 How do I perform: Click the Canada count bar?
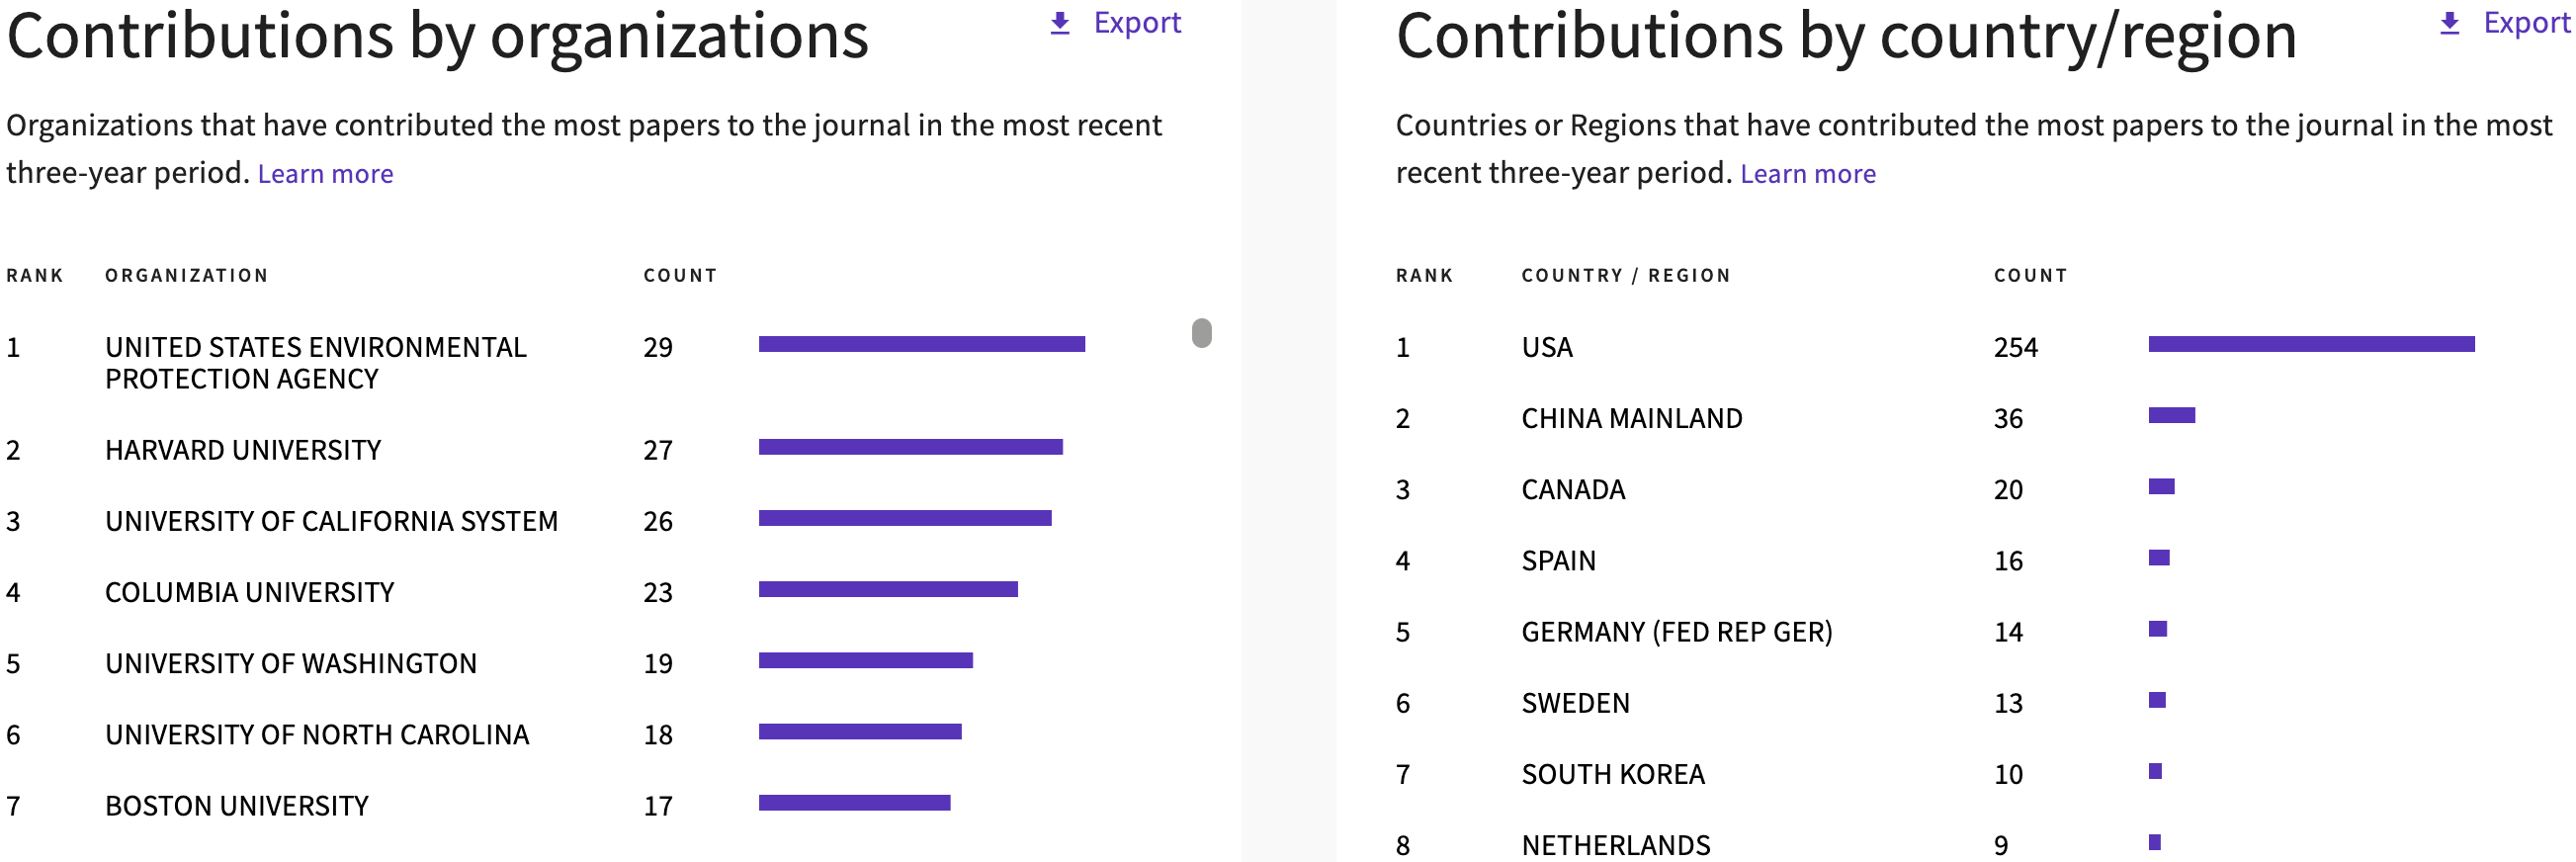point(2161,487)
